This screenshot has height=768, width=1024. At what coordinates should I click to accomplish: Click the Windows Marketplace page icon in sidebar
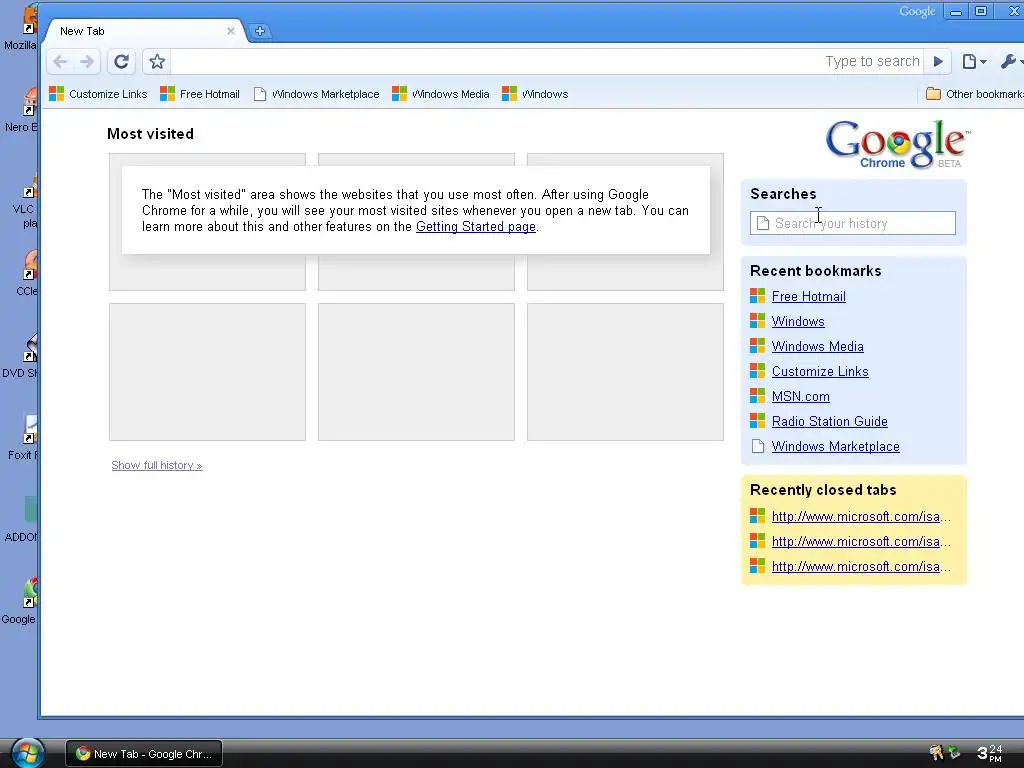(758, 447)
